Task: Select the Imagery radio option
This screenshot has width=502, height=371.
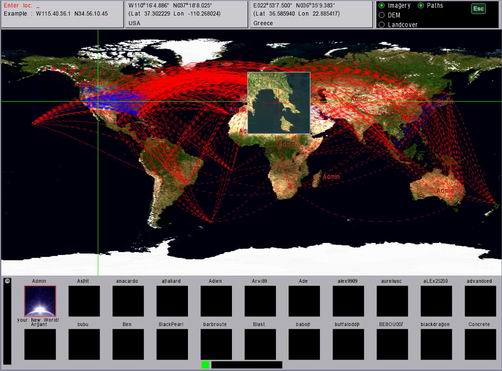Action: (382, 6)
